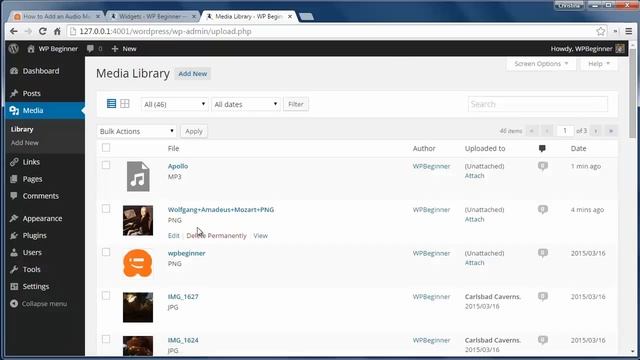640x360 pixels.
Task: Click user avatar next to Howdy, WPBeginner
Action: (x=620, y=49)
